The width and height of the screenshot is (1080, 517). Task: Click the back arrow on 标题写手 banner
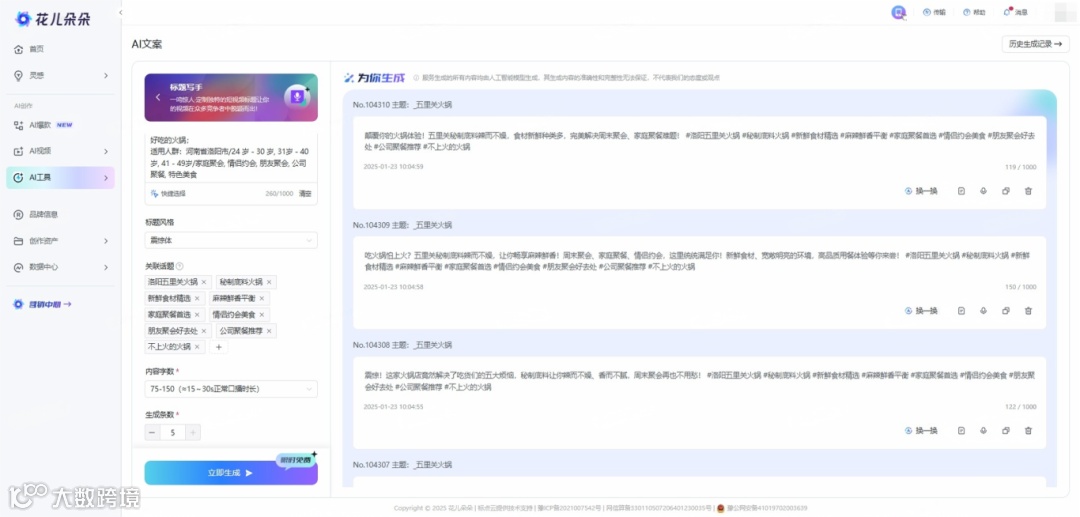[158, 98]
